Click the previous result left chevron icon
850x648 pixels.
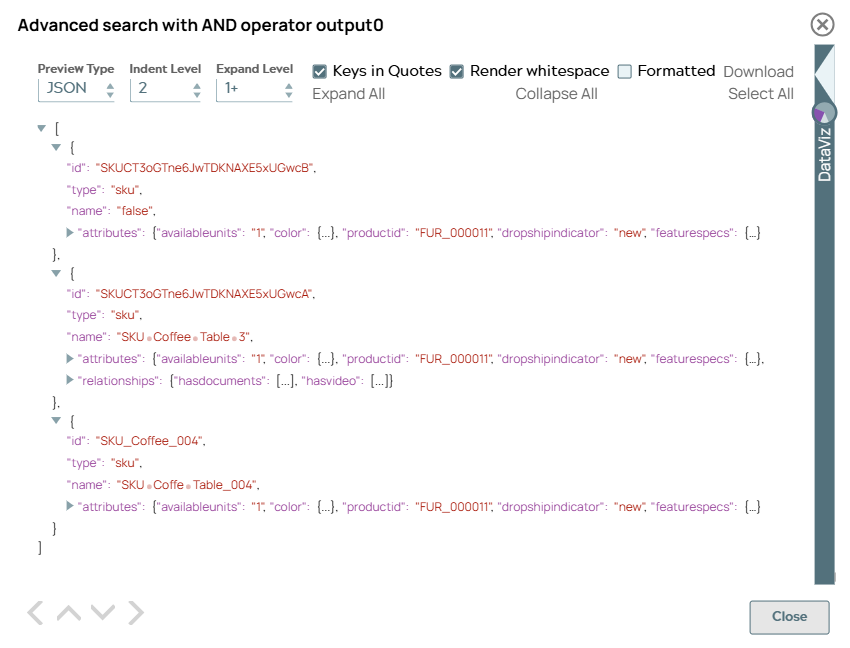[x=34, y=612]
